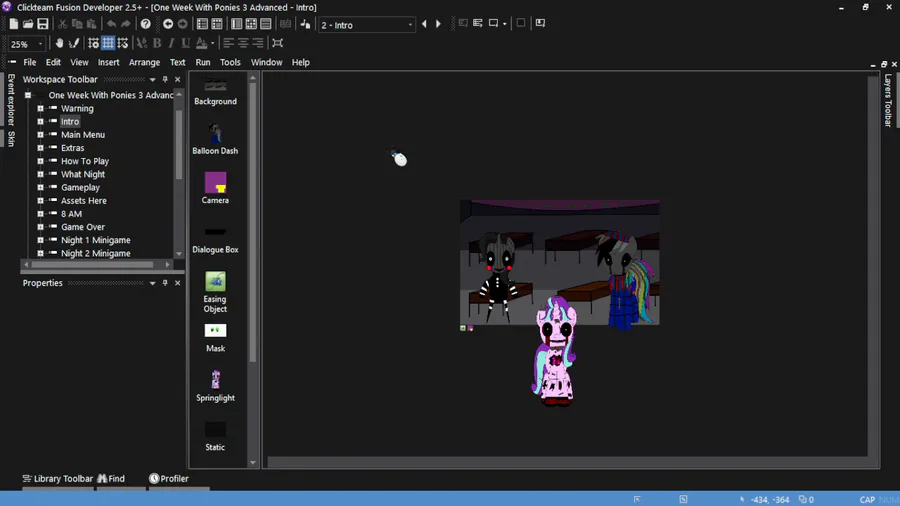Viewport: 900px width, 506px height.
Task: Open a file with the folder icon
Action: click(28, 24)
